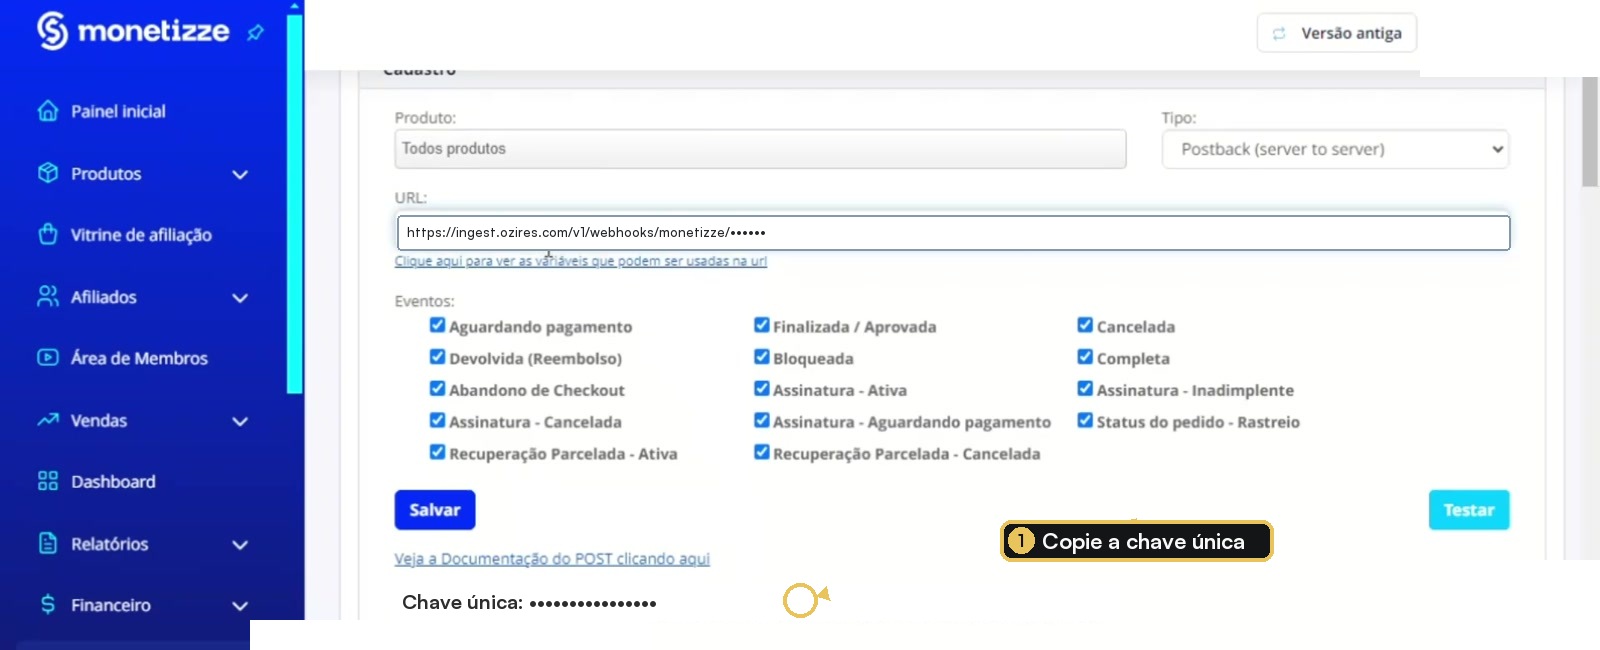Click the Afiliados people icon
Viewport: 1600px width, 650px height.
48,296
